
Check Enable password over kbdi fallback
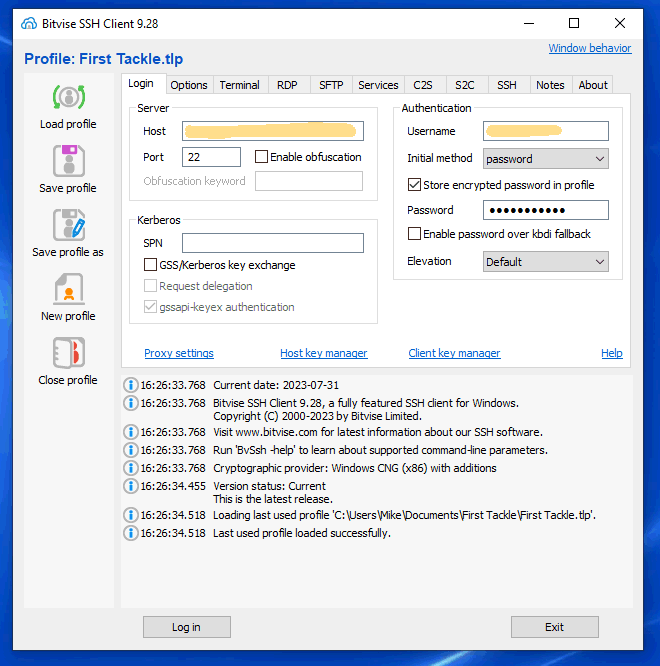point(415,234)
